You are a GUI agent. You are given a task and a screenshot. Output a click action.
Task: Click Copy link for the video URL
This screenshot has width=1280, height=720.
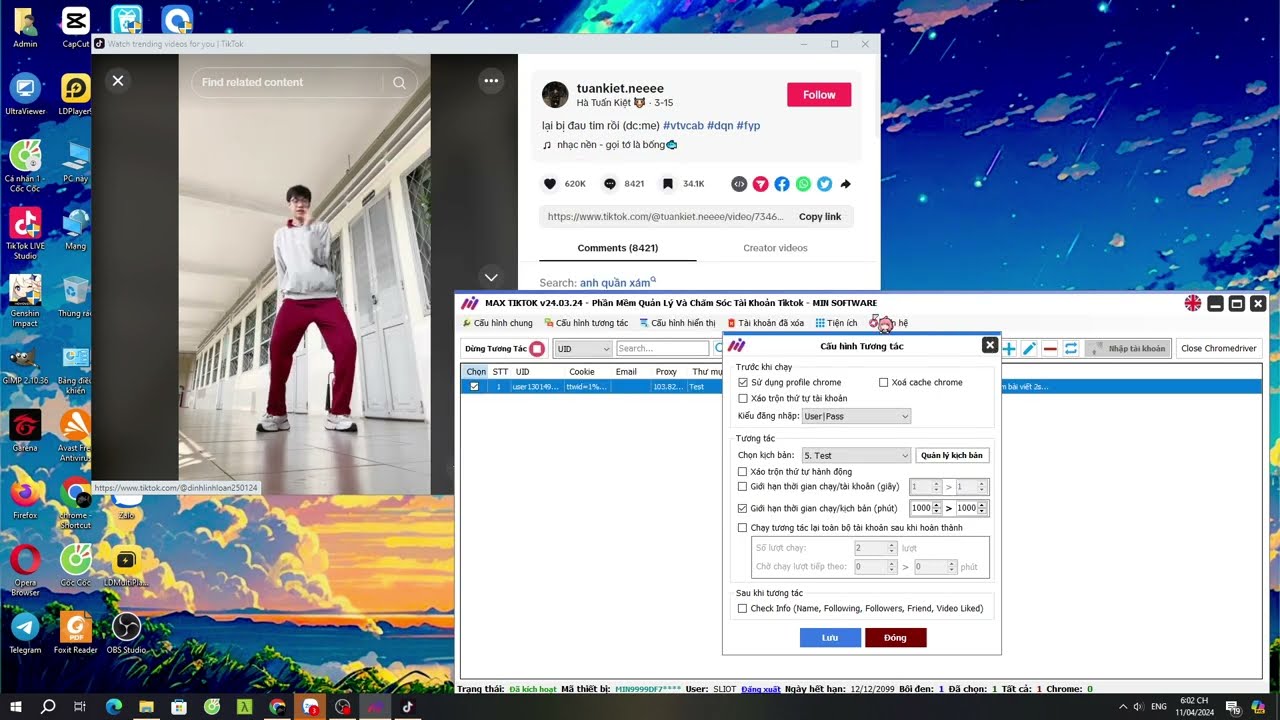click(820, 217)
